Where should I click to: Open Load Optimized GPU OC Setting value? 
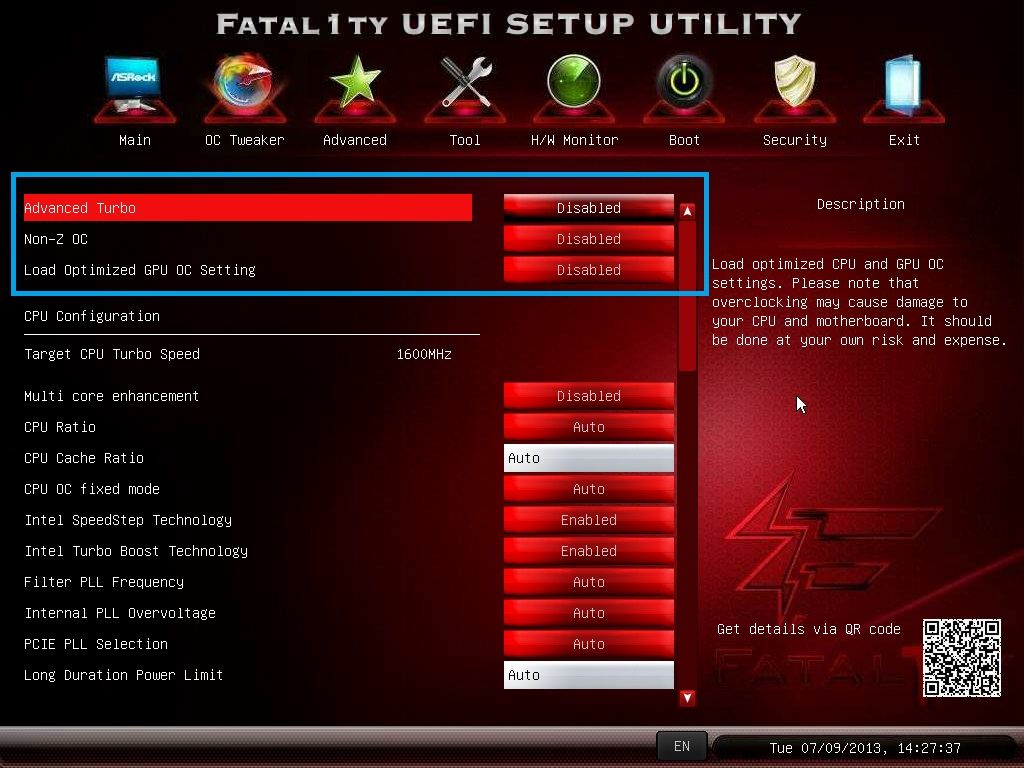[x=588, y=270]
